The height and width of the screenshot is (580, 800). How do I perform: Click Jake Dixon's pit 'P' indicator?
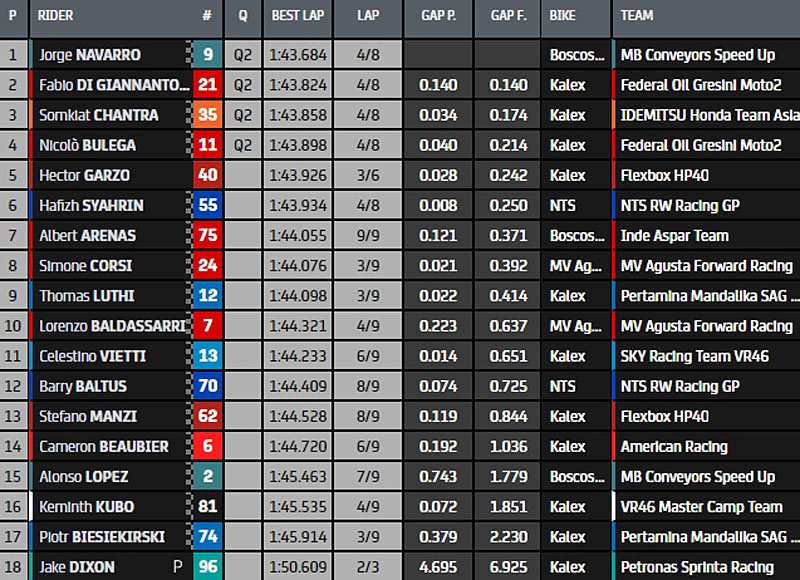coord(177,567)
